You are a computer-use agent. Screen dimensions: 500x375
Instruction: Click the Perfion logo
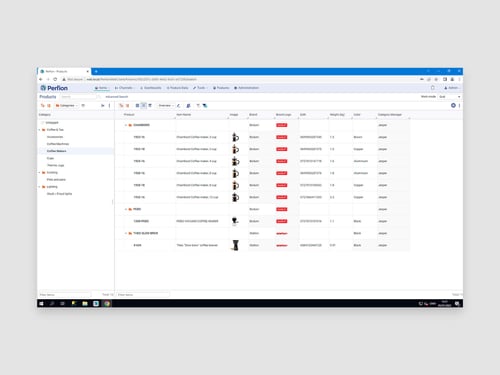[54, 88]
